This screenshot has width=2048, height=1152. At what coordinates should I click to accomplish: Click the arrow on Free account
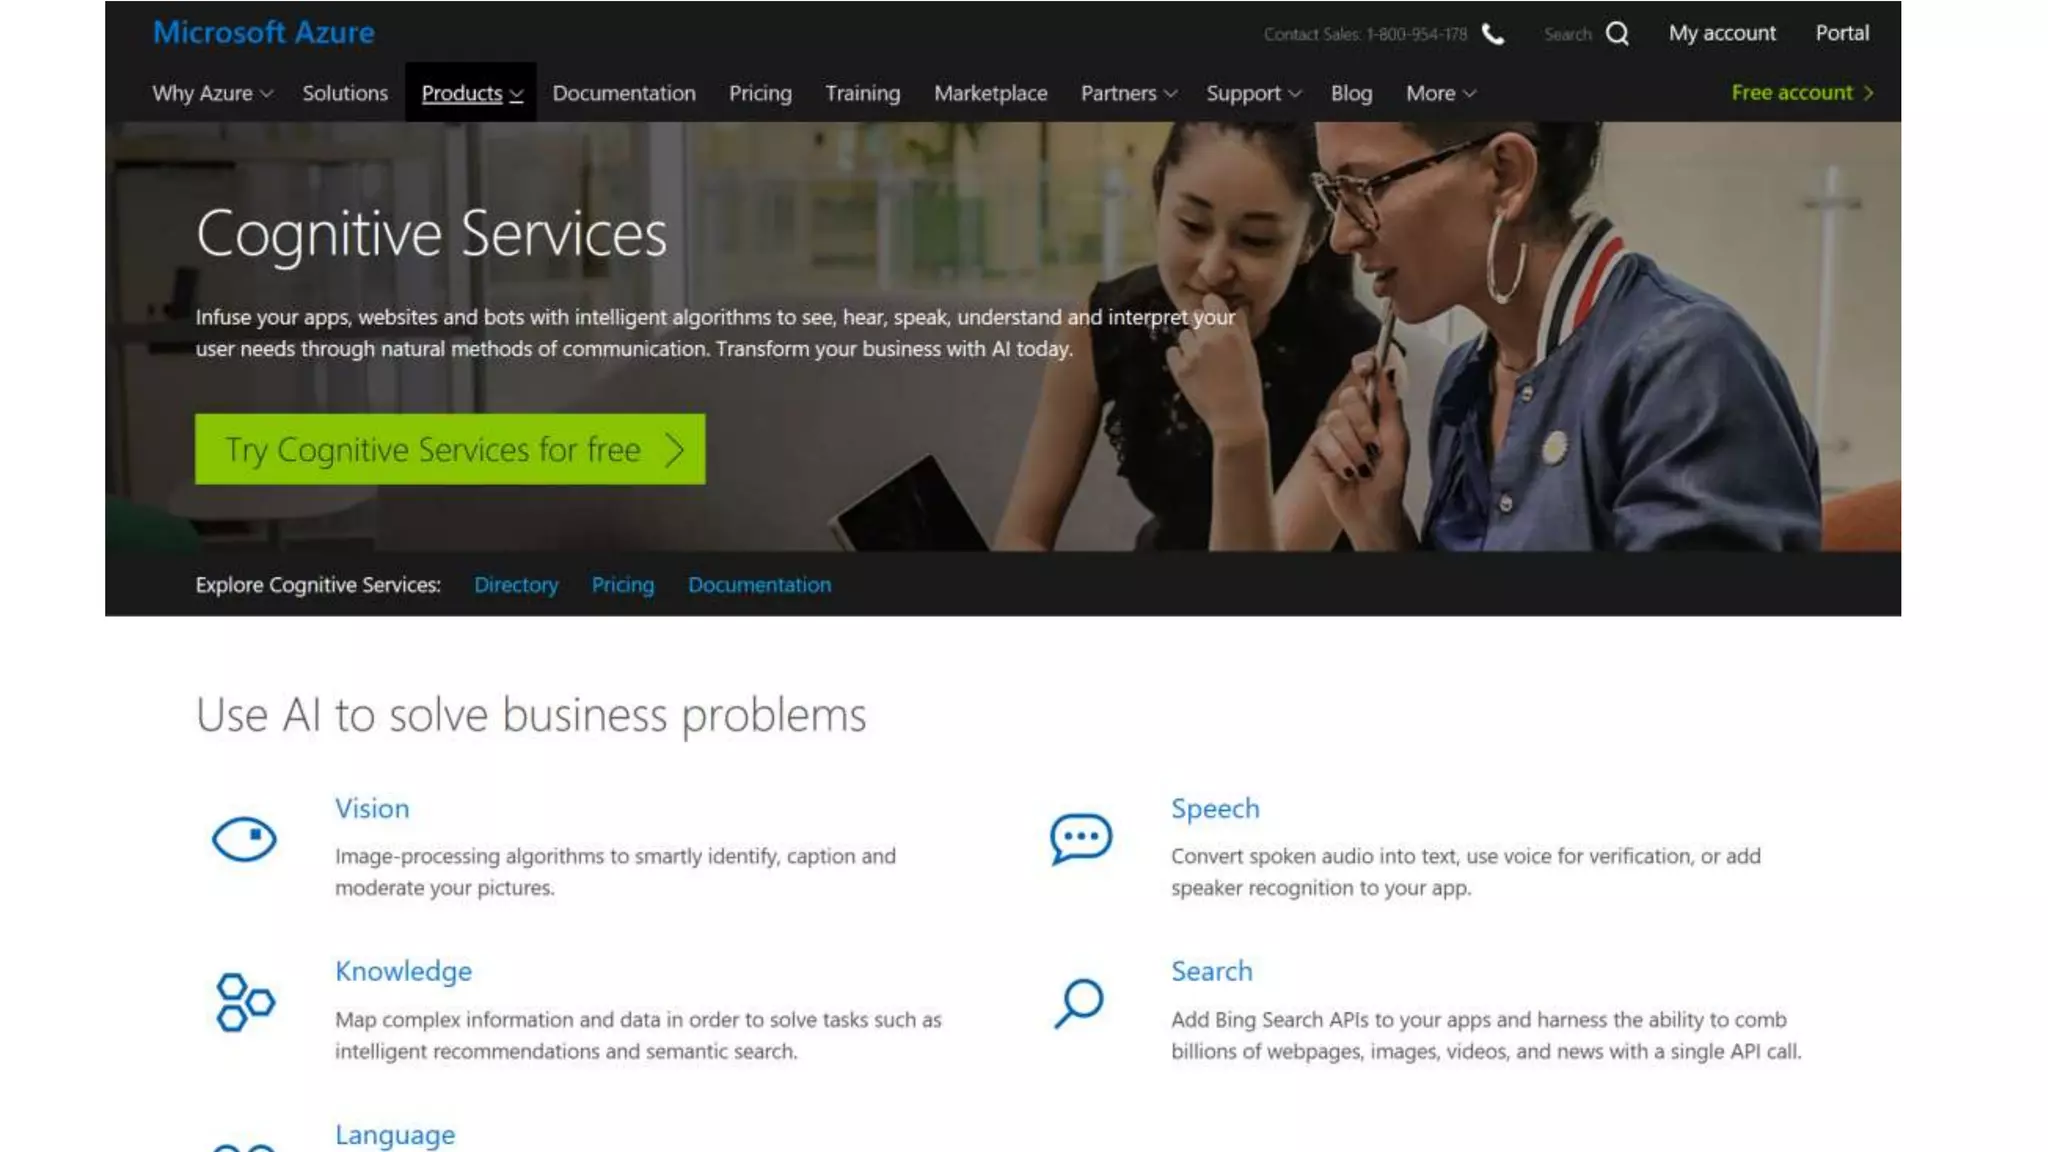click(1868, 93)
